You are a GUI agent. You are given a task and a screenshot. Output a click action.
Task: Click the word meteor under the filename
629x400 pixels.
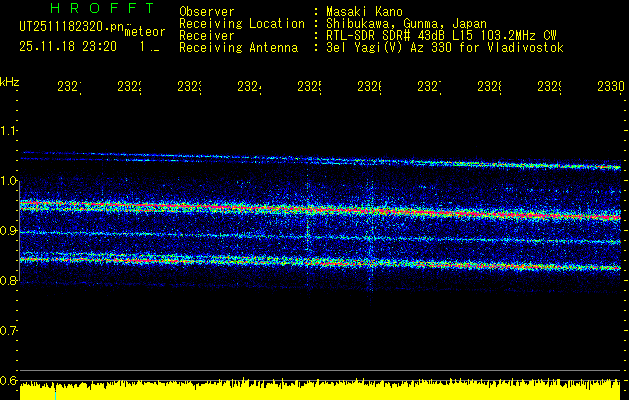coord(145,32)
